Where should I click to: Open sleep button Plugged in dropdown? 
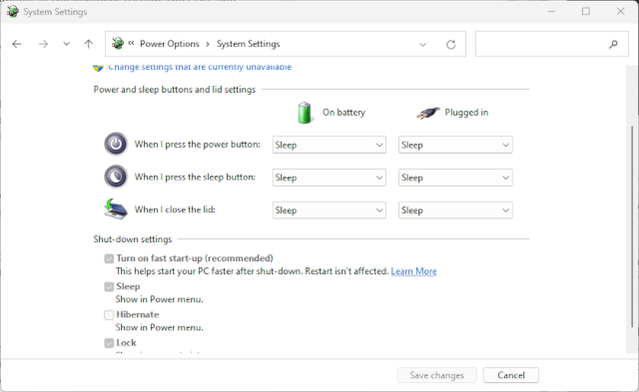click(x=455, y=178)
